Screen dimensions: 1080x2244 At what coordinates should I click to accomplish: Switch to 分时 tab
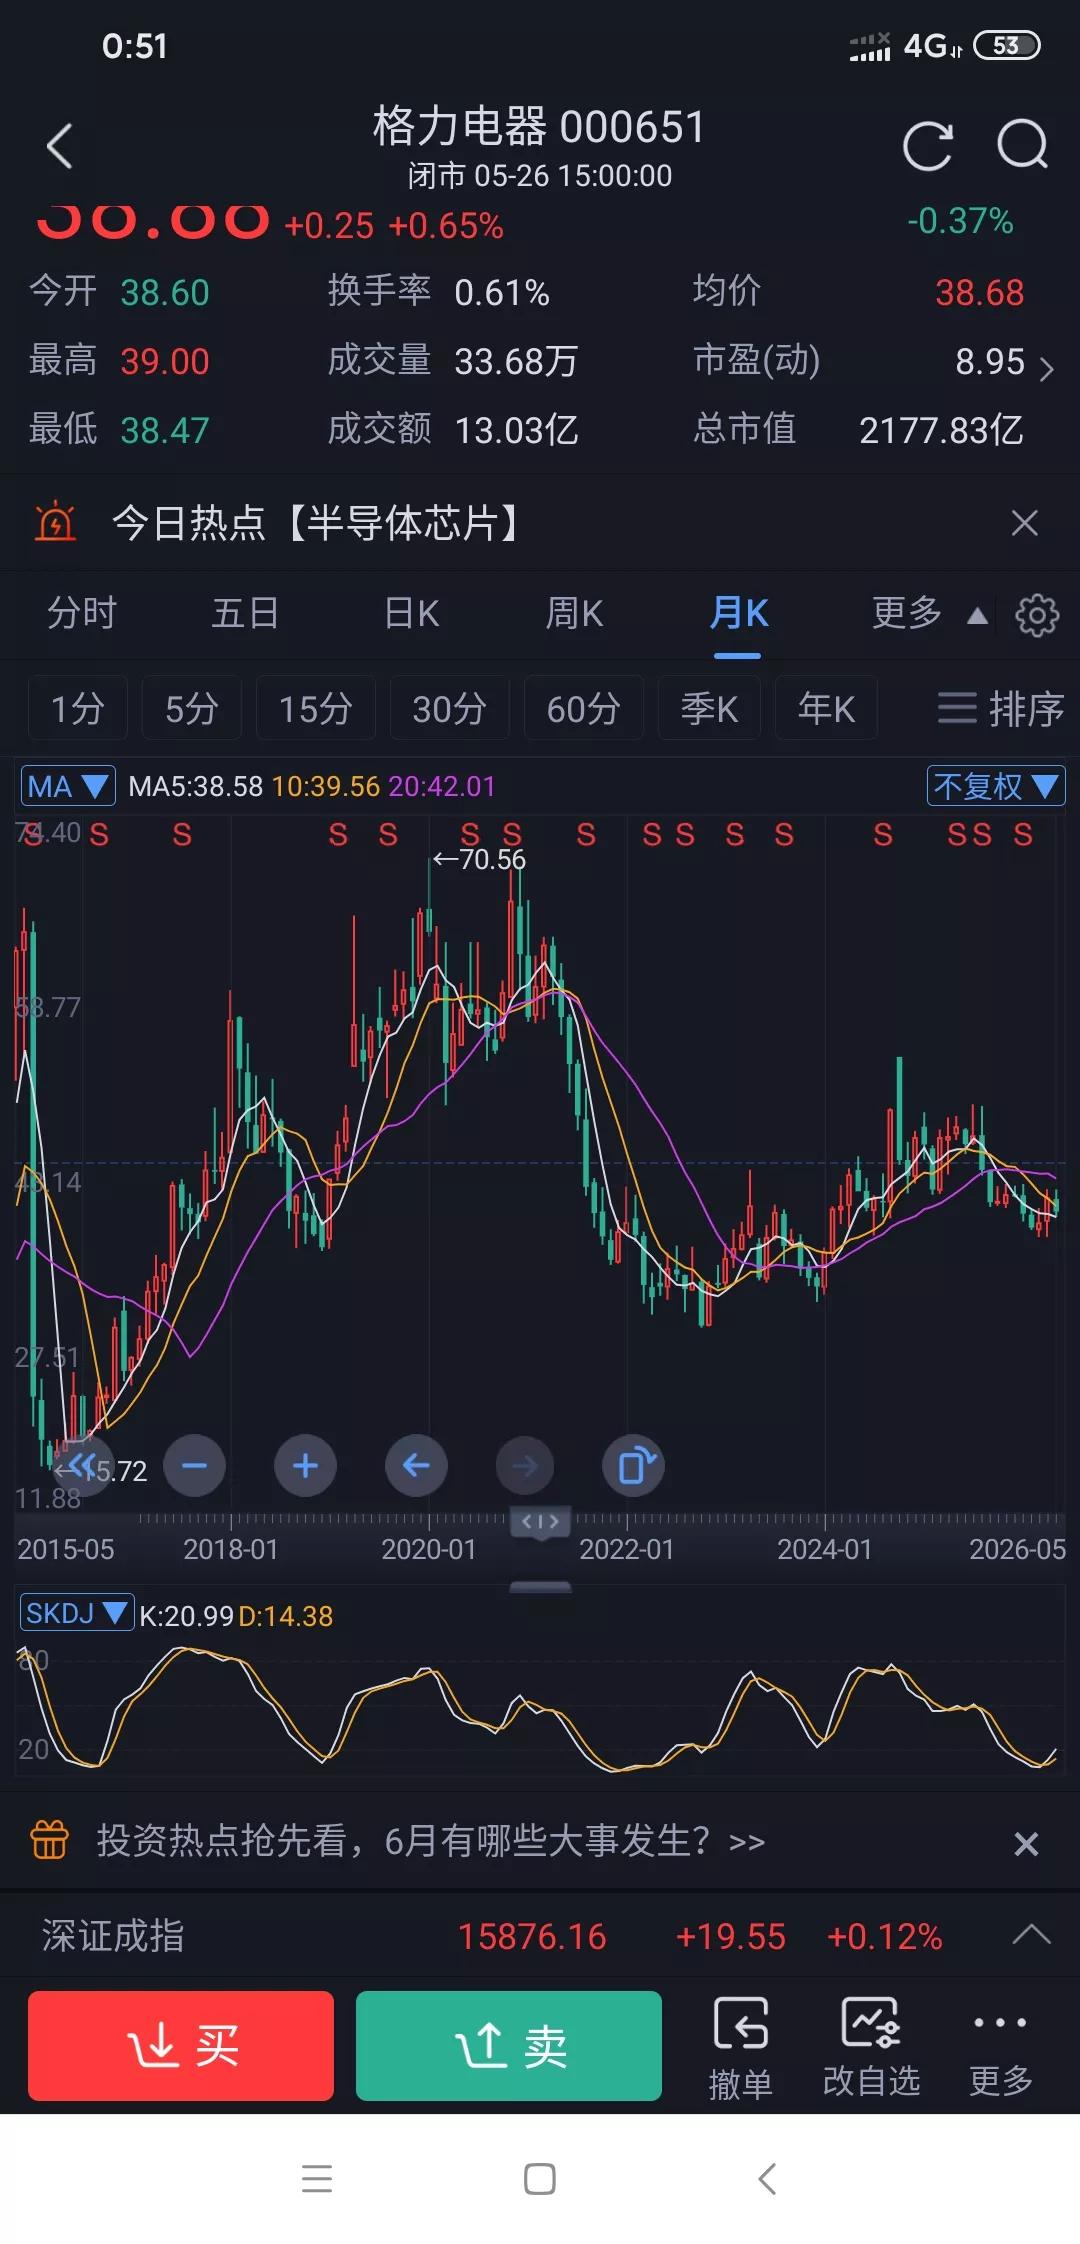pyautogui.click(x=82, y=613)
